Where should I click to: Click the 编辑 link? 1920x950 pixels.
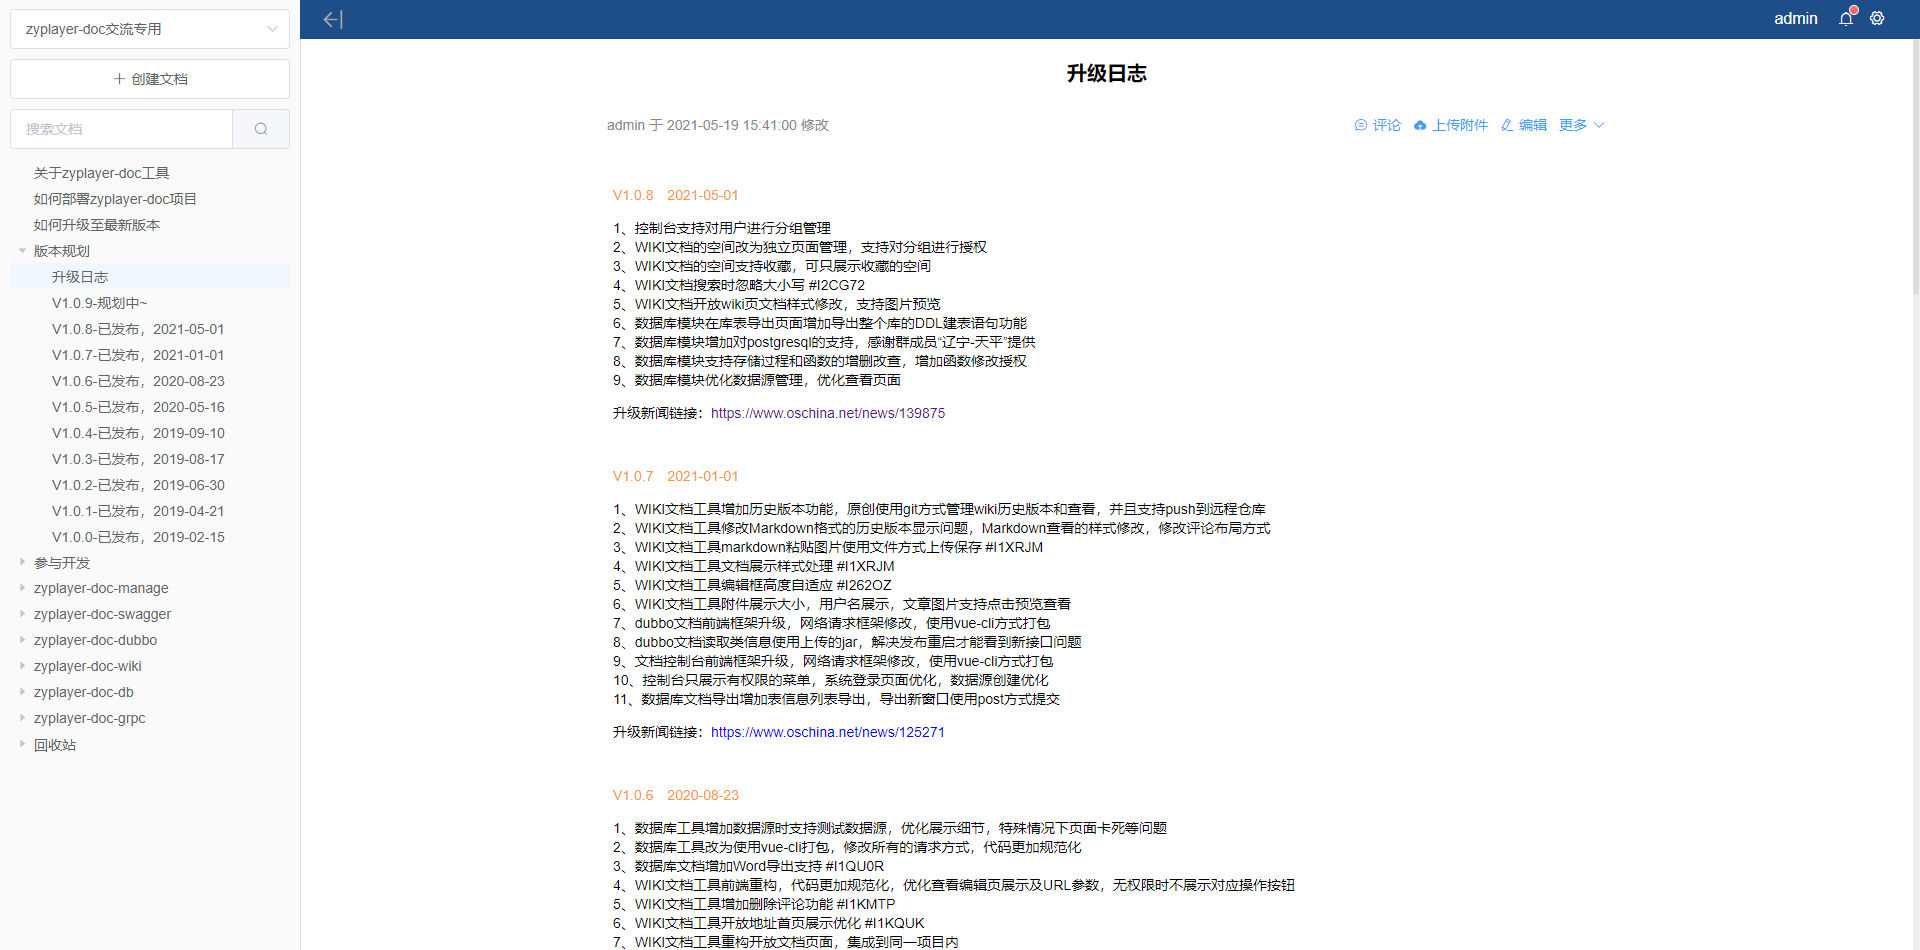(1532, 125)
